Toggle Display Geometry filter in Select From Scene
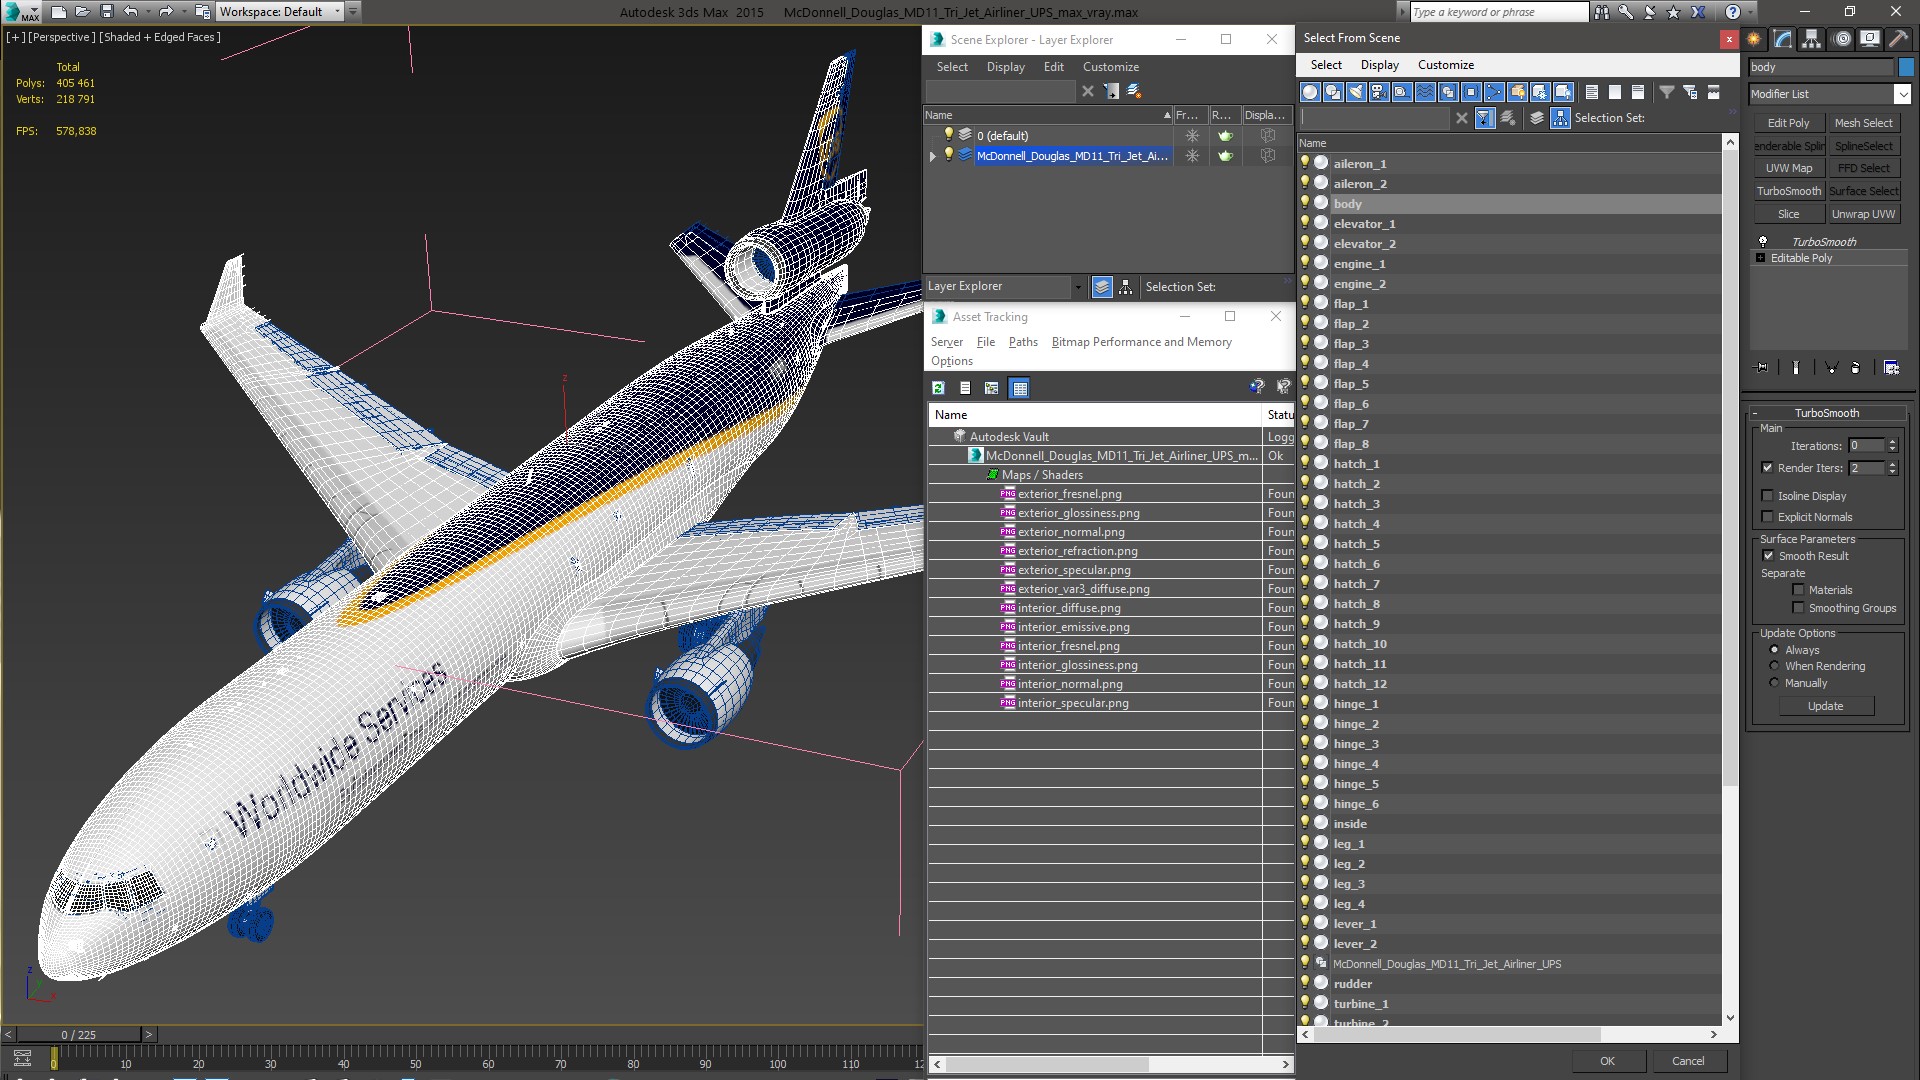Screen dimensions: 1920x1080 1310,92
